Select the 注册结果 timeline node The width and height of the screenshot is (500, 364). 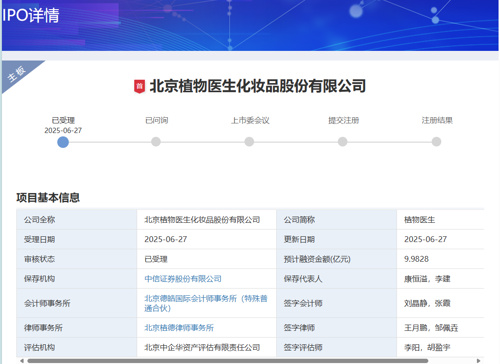coord(436,142)
